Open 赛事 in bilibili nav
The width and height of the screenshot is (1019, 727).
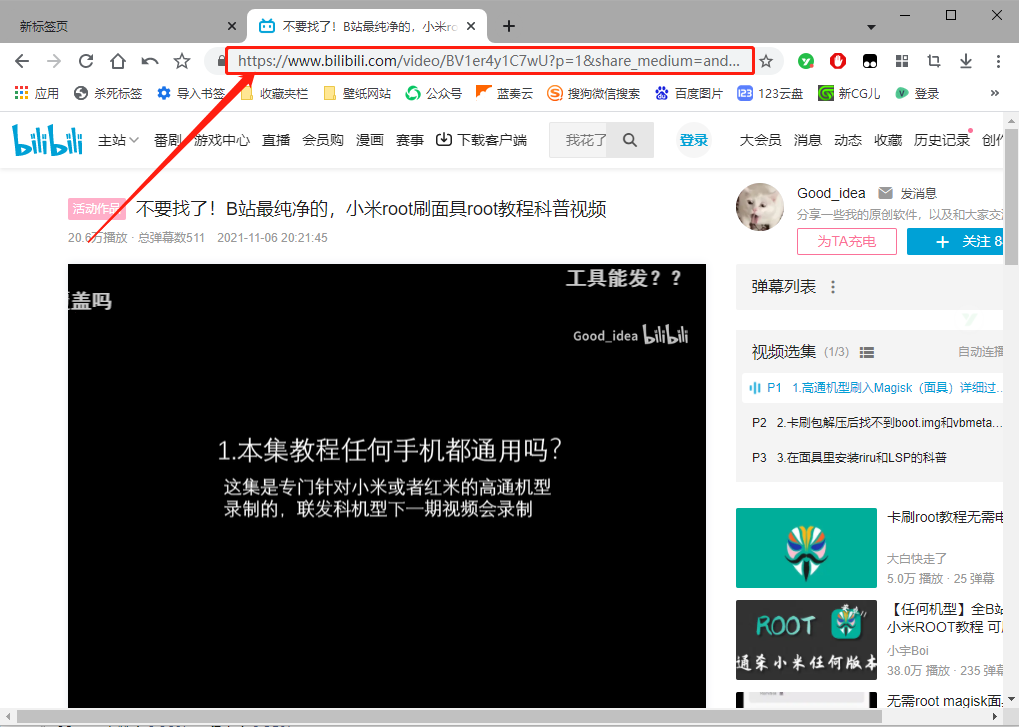[x=409, y=140]
